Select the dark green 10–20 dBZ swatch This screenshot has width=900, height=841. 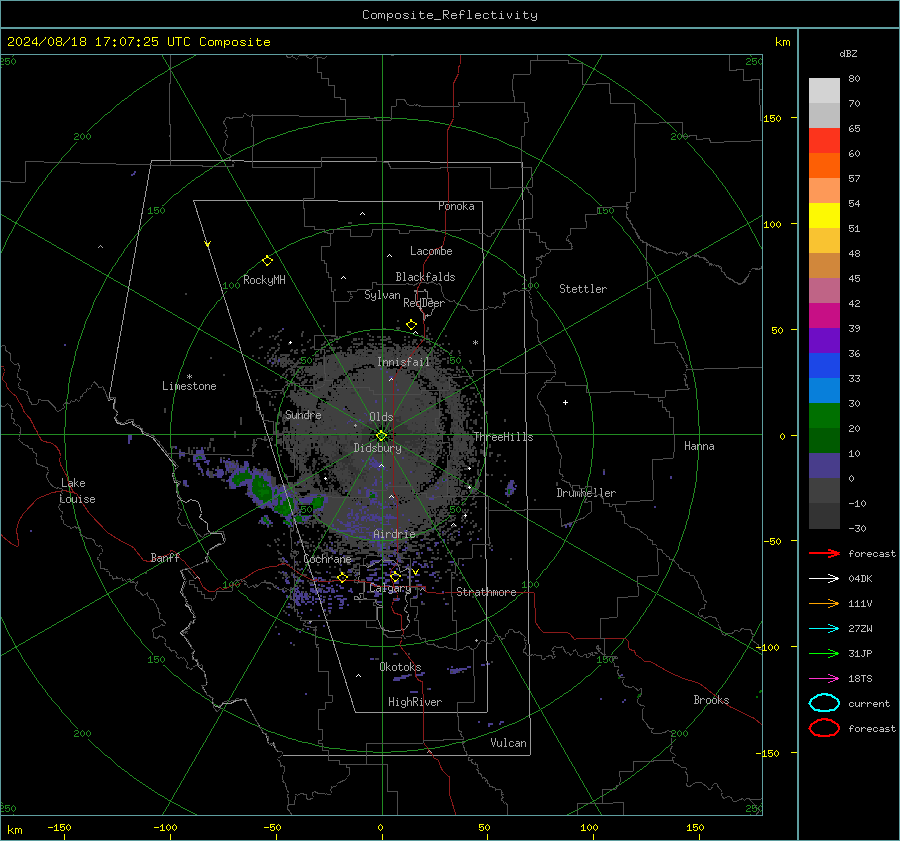tap(824, 440)
